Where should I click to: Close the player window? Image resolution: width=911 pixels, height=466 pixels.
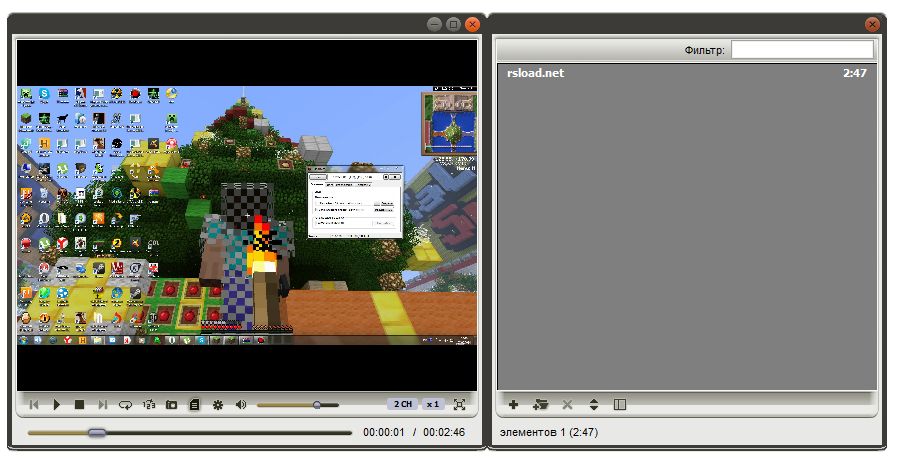pyautogui.click(x=473, y=24)
